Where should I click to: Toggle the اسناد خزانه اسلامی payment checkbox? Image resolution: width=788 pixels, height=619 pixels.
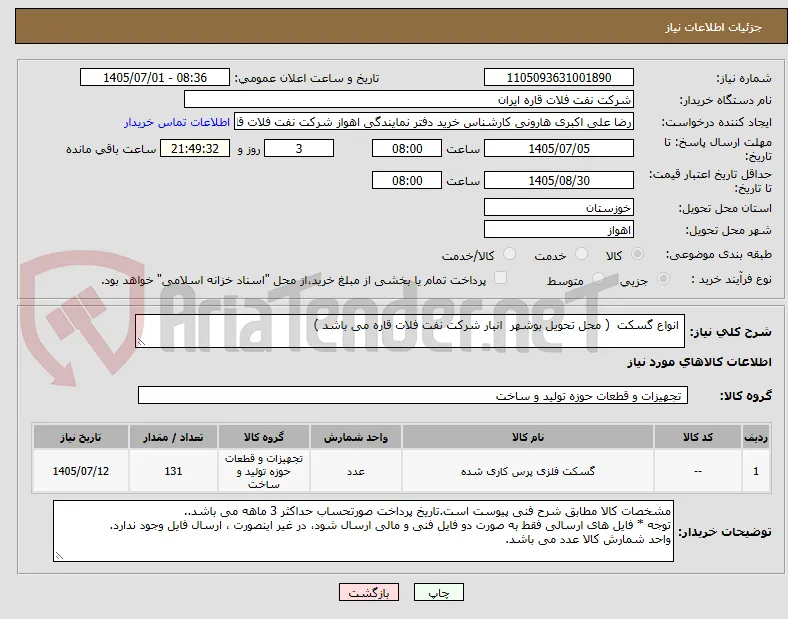(x=500, y=278)
